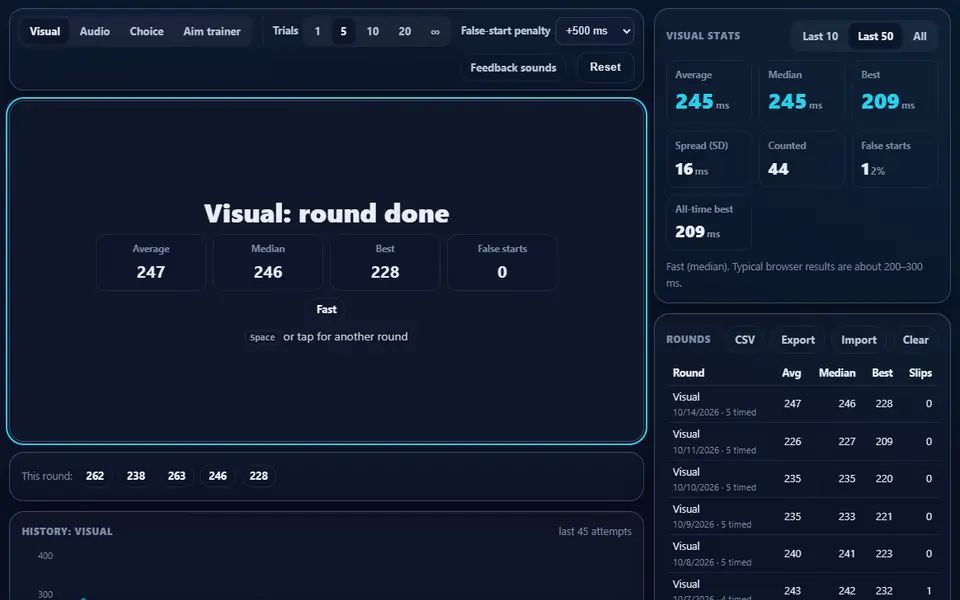Image resolution: width=960 pixels, height=600 pixels.
Task: Click the Average 245 ms stat card
Action: [708, 91]
